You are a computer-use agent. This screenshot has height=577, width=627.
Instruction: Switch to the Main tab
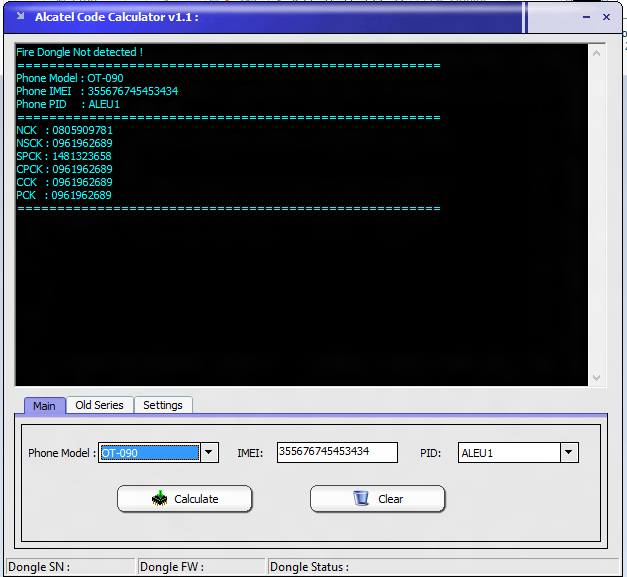44,406
